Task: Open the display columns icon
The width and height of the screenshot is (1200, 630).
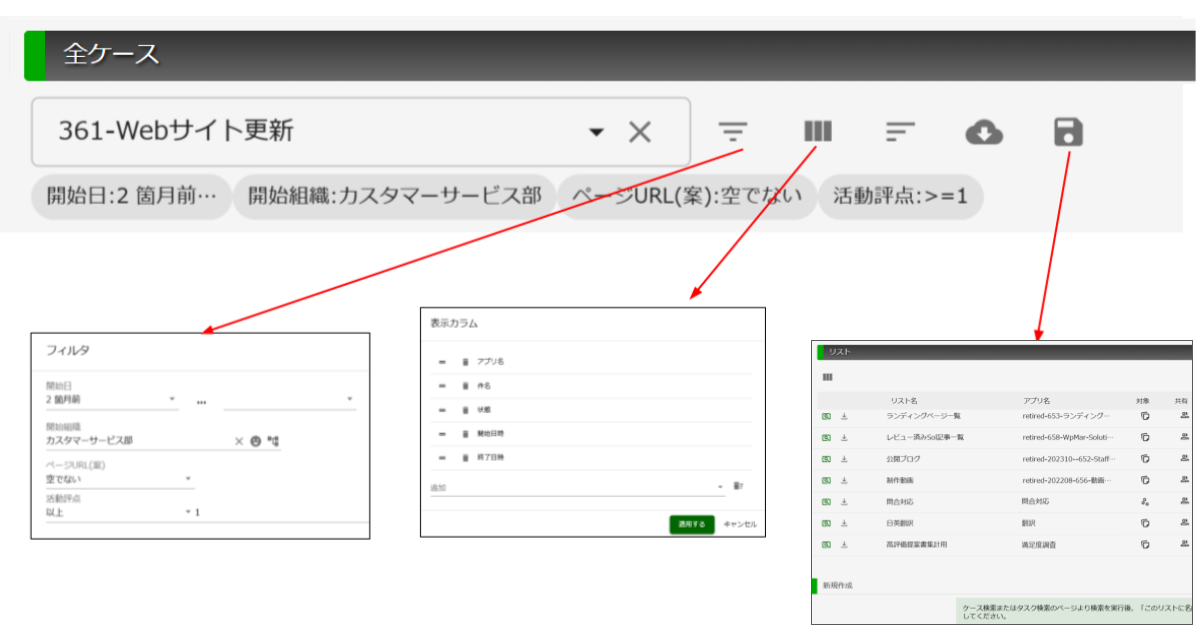Action: [817, 132]
